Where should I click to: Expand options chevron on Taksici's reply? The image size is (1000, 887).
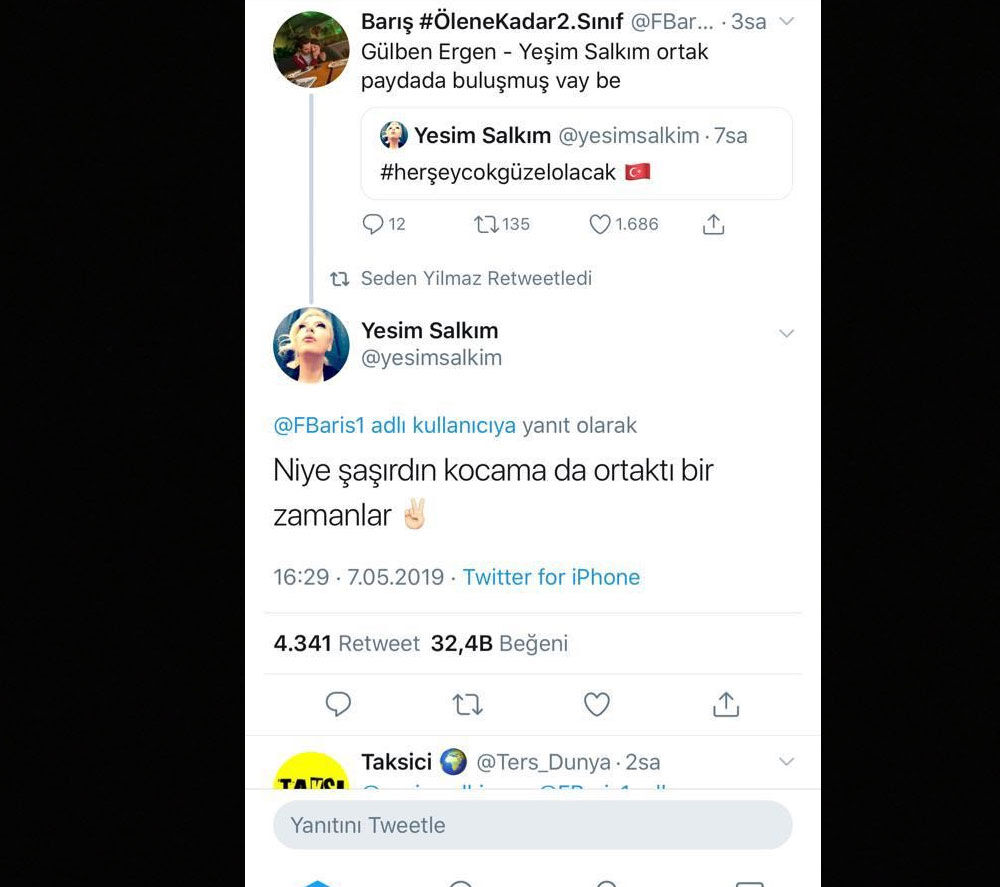click(x=786, y=762)
